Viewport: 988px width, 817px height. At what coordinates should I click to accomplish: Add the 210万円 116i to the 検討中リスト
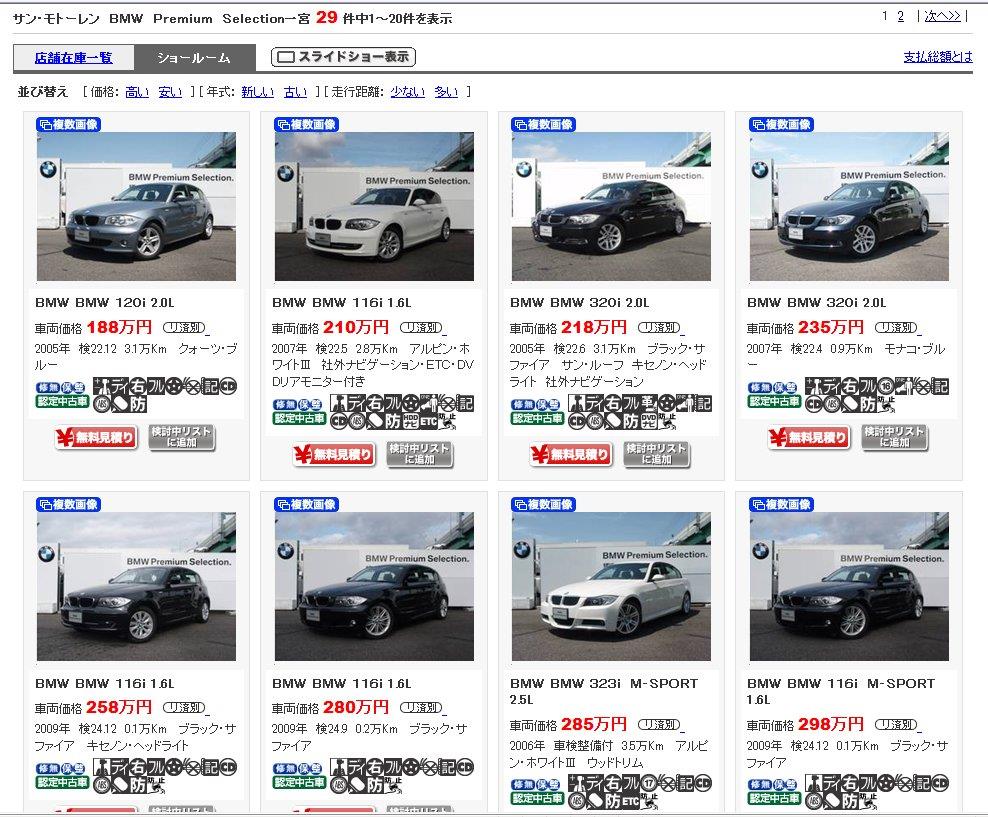click(420, 454)
